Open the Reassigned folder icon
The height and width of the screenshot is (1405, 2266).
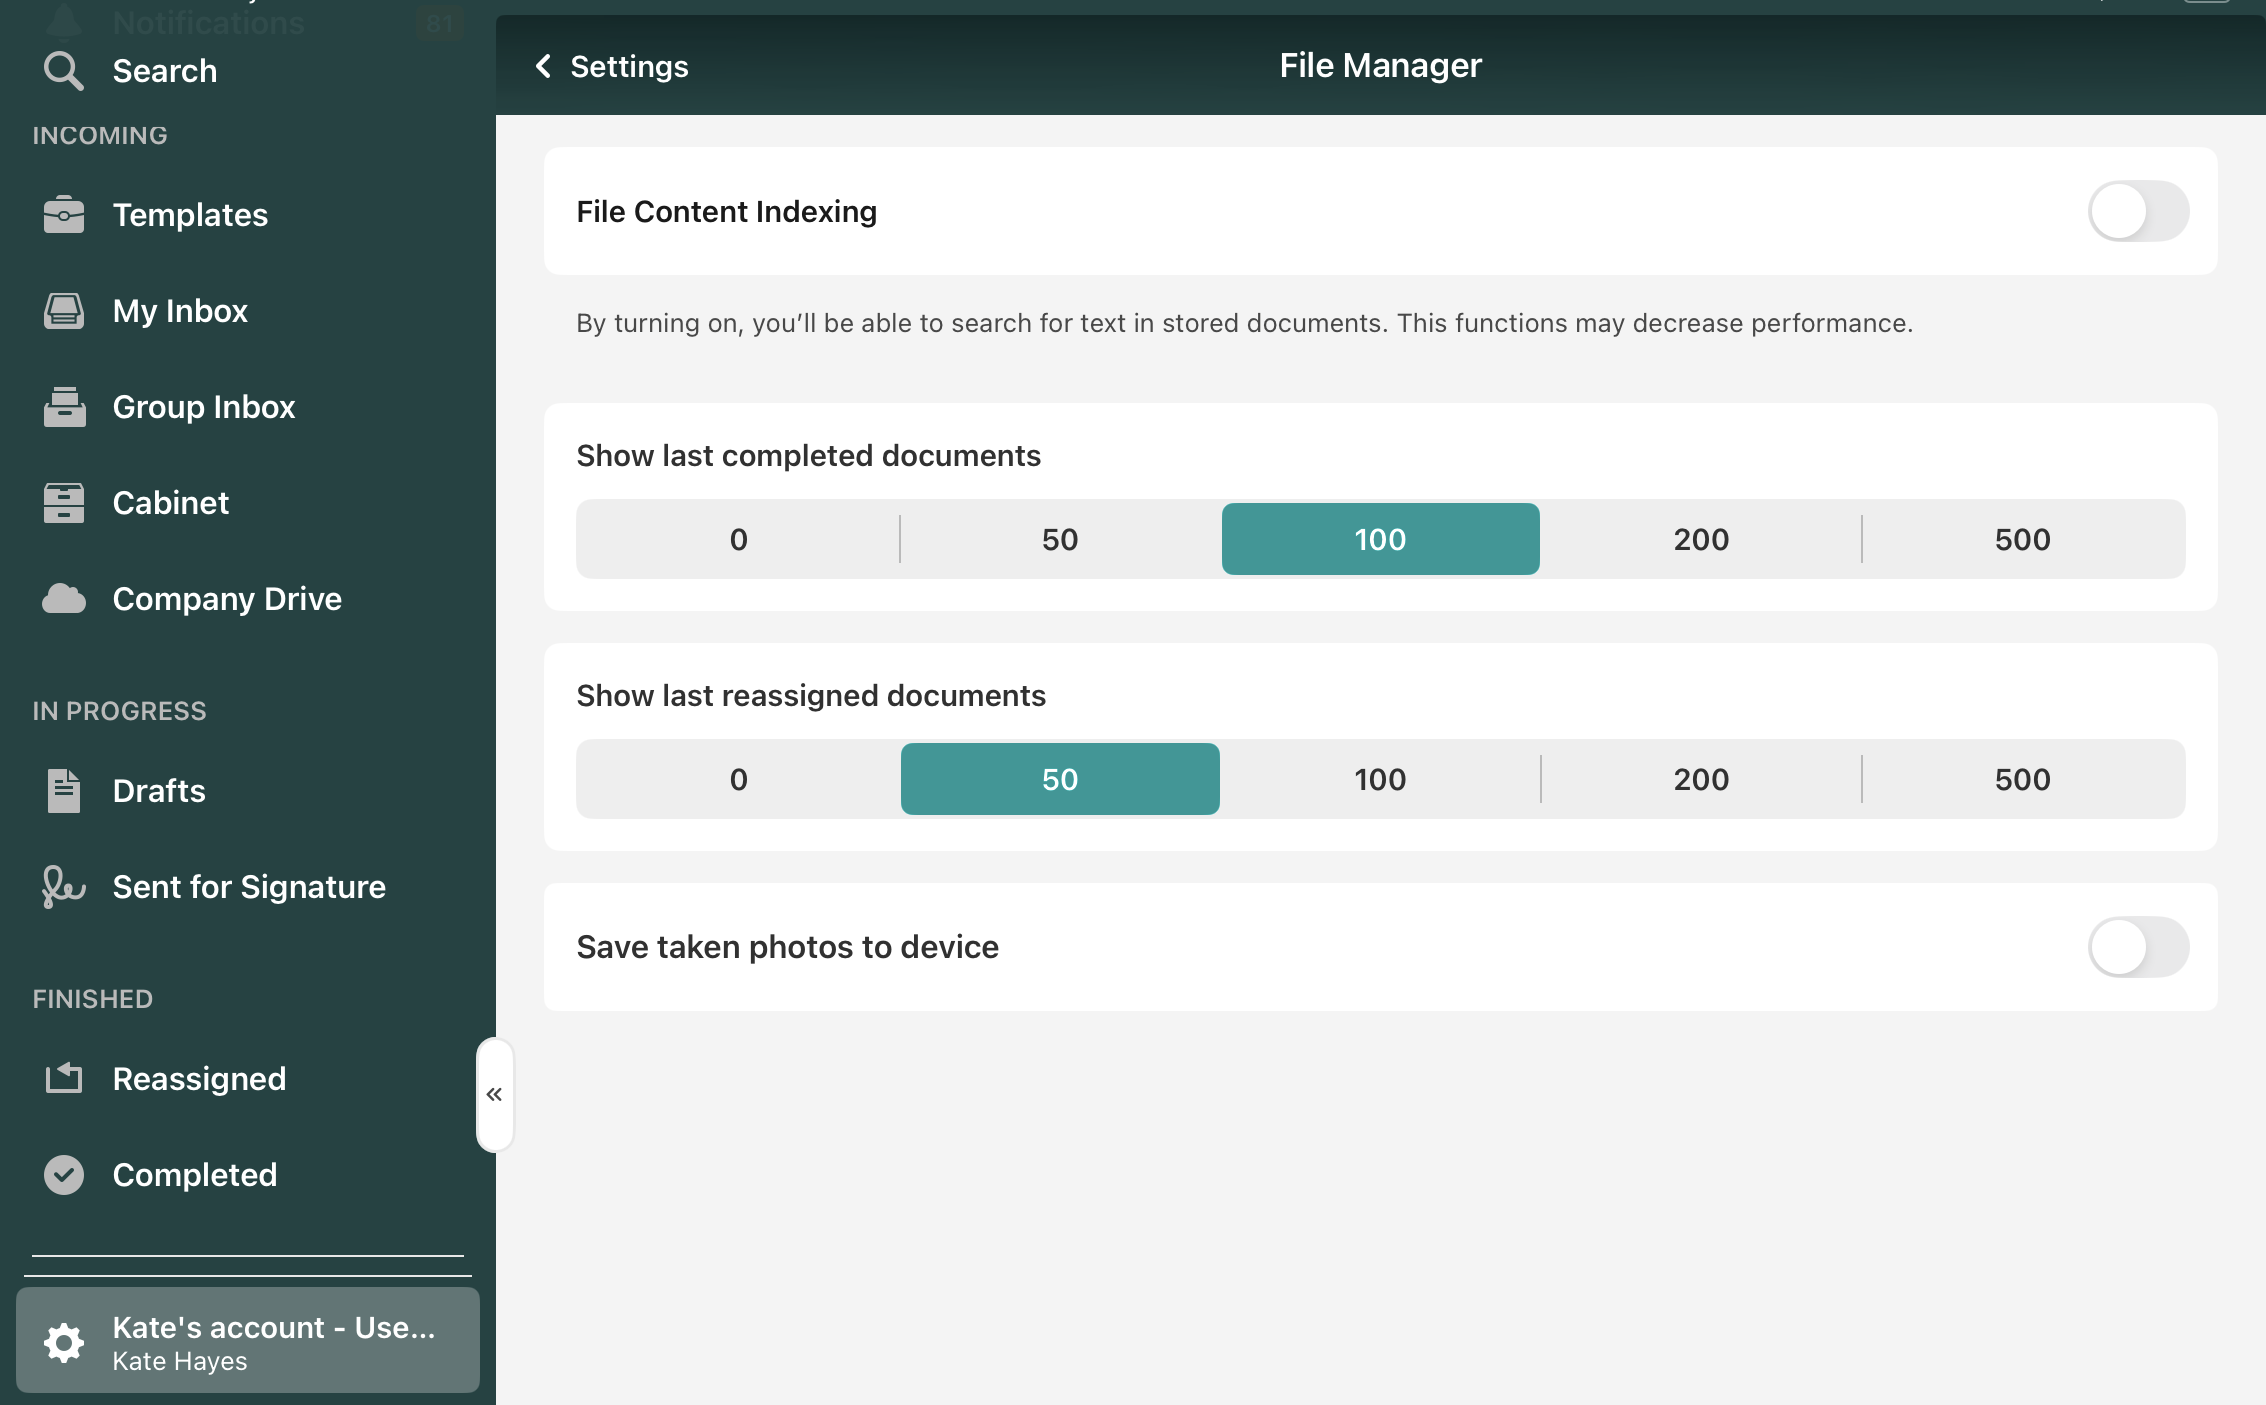point(63,1078)
